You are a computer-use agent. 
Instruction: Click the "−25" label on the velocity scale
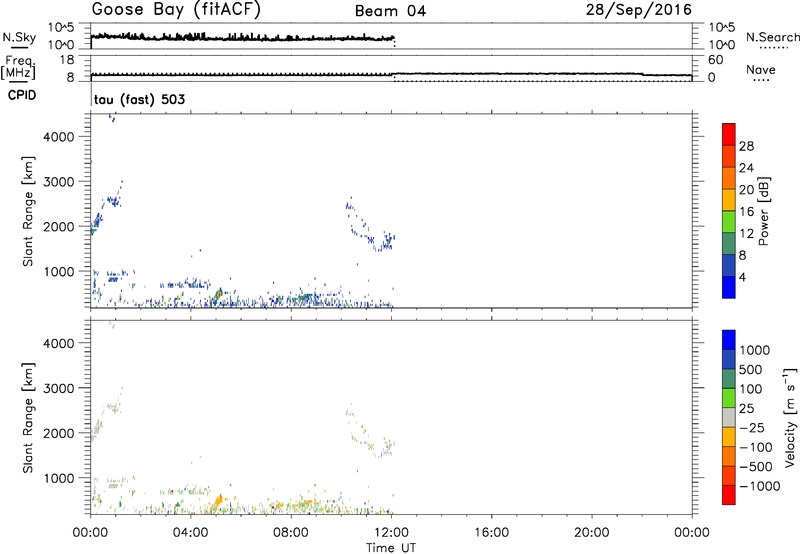click(752, 428)
